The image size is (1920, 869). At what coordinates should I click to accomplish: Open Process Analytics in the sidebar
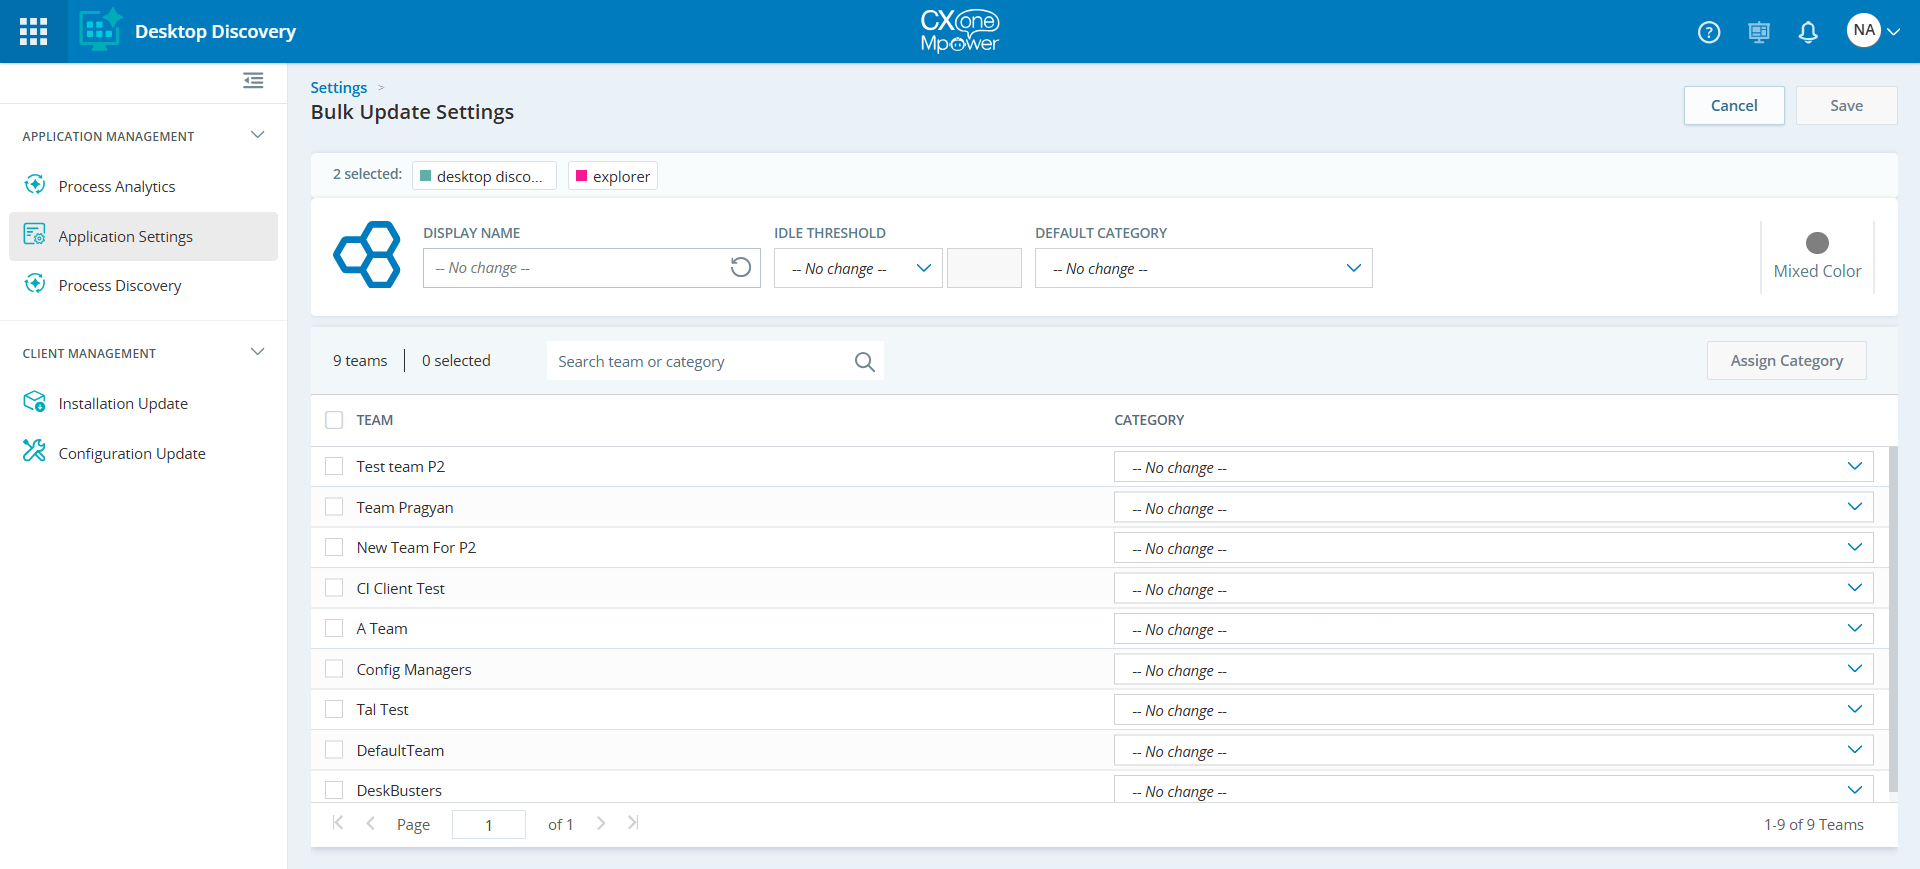point(116,187)
